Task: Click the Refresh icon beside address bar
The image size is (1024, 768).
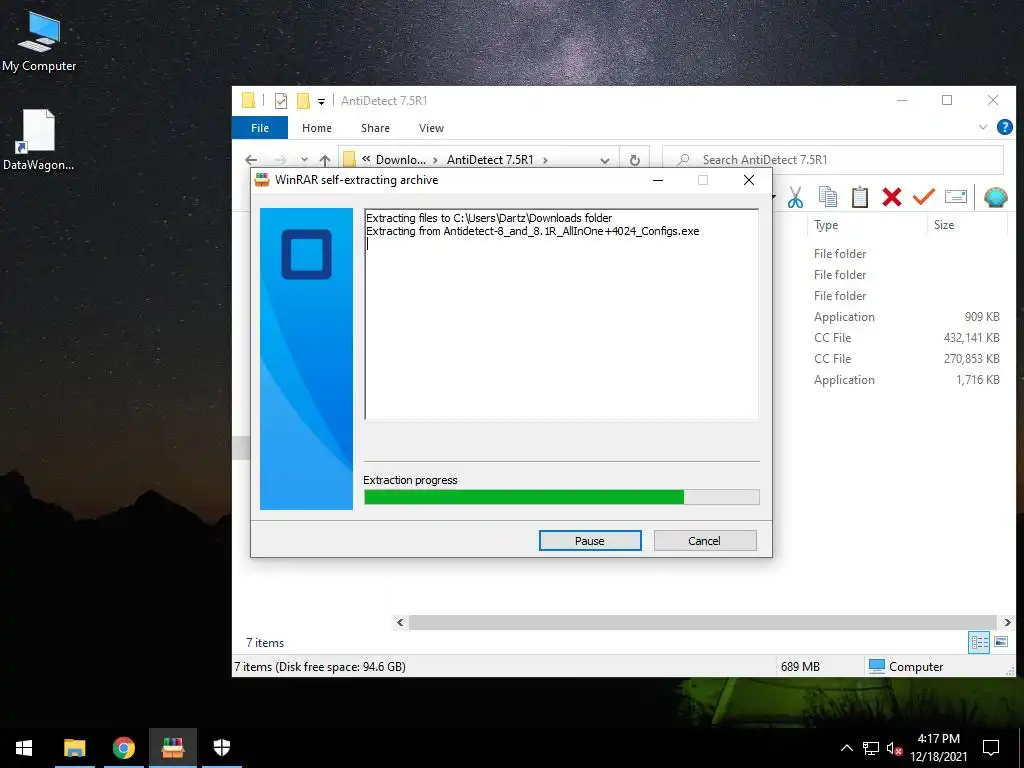Action: click(634, 160)
